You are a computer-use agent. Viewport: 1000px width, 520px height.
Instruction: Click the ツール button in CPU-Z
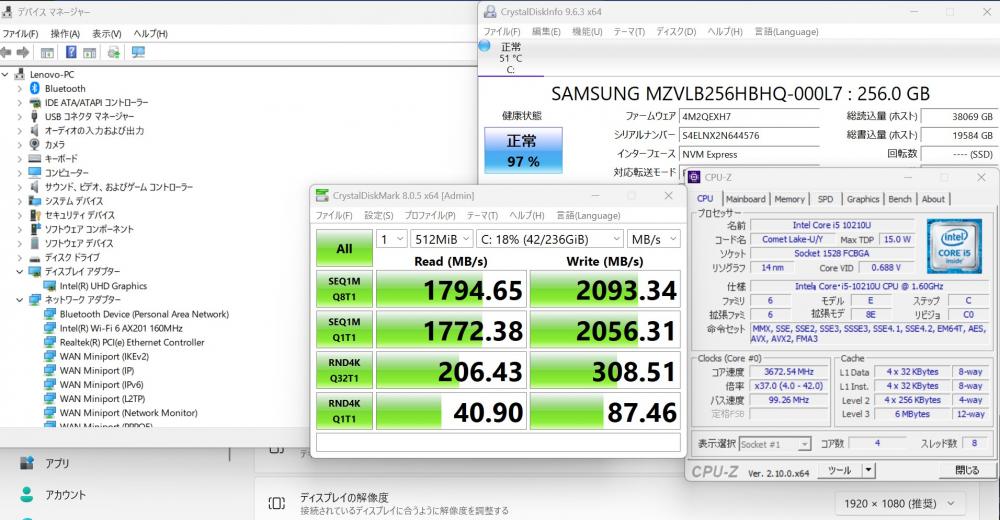839,470
